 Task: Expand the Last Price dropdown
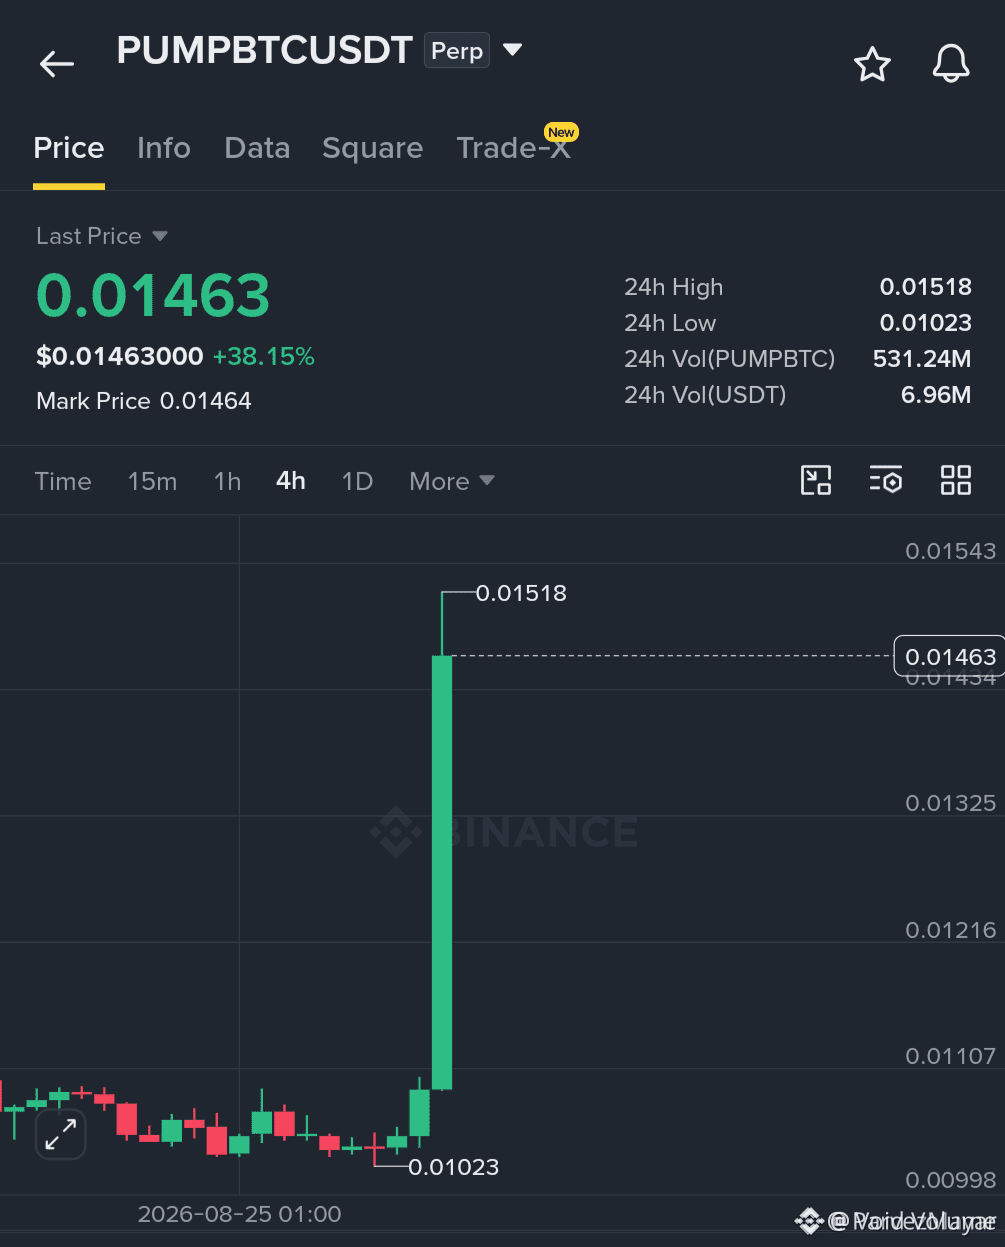[x=102, y=236]
